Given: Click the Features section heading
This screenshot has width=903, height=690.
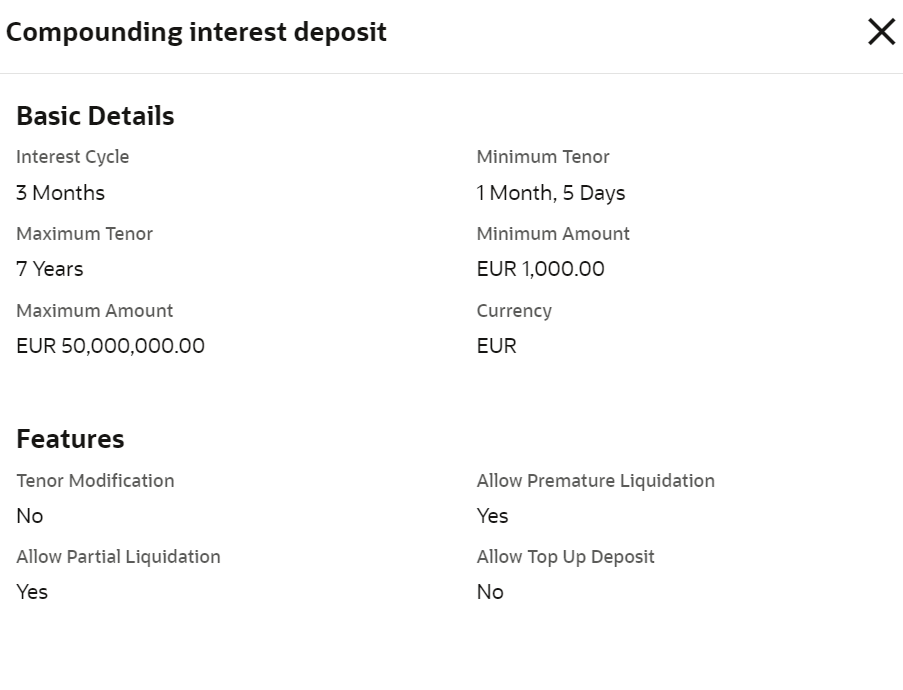Looking at the screenshot, I should (70, 439).
